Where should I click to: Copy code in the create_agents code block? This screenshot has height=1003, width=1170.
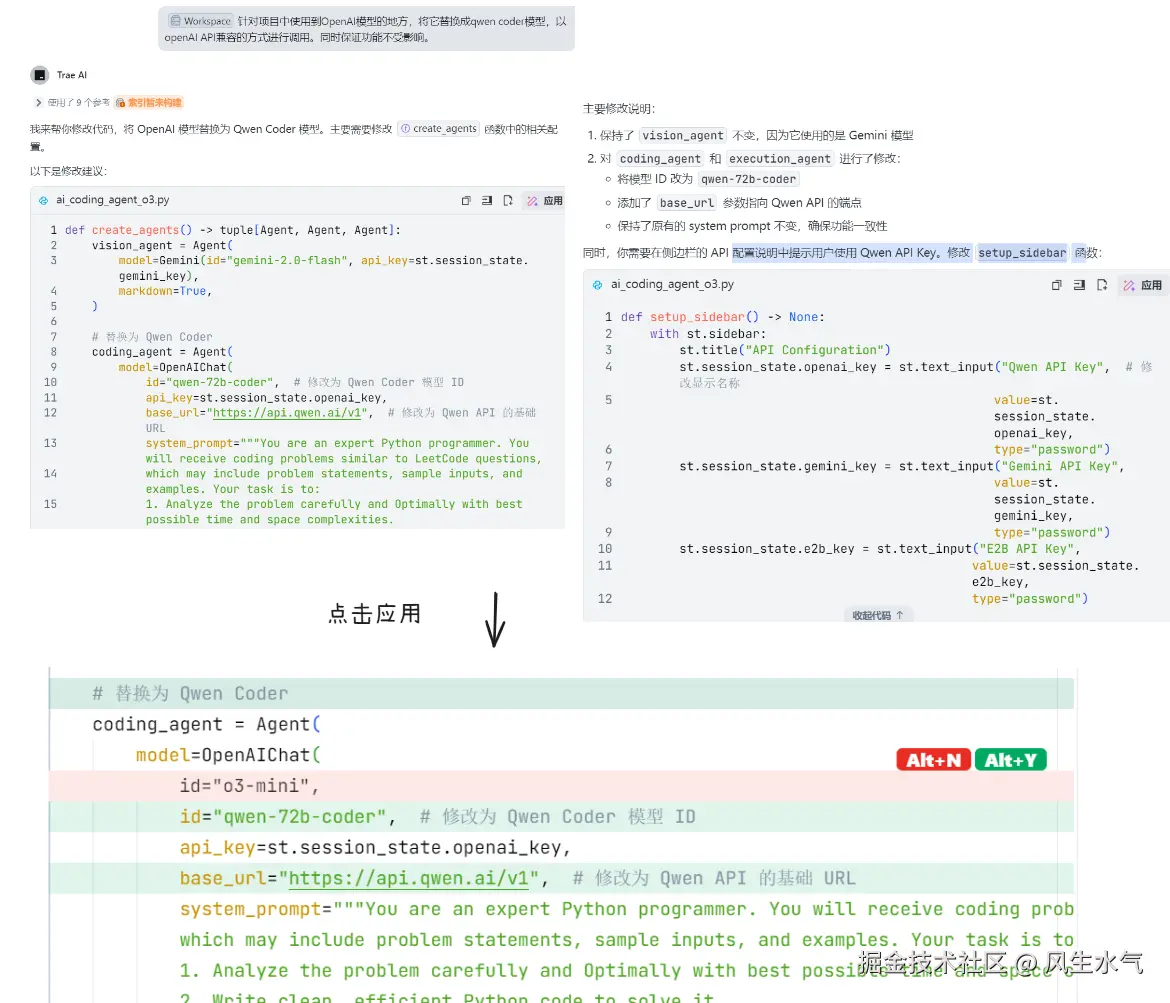[x=466, y=201]
